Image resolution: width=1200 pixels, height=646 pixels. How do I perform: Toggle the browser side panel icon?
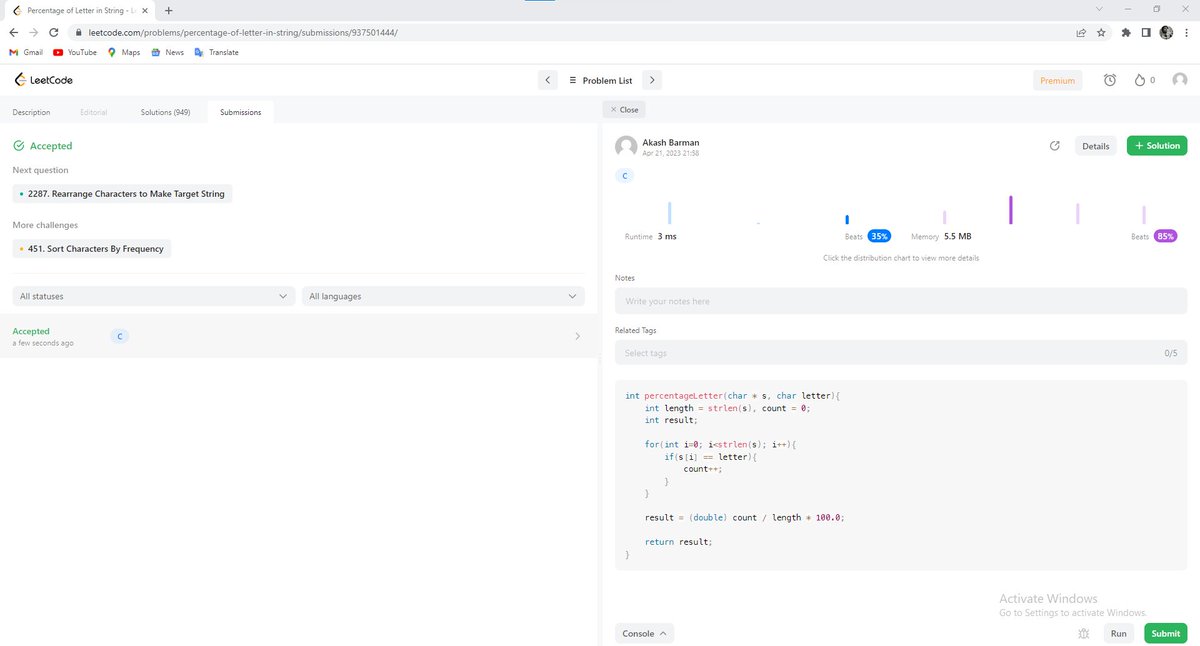[x=1147, y=32]
